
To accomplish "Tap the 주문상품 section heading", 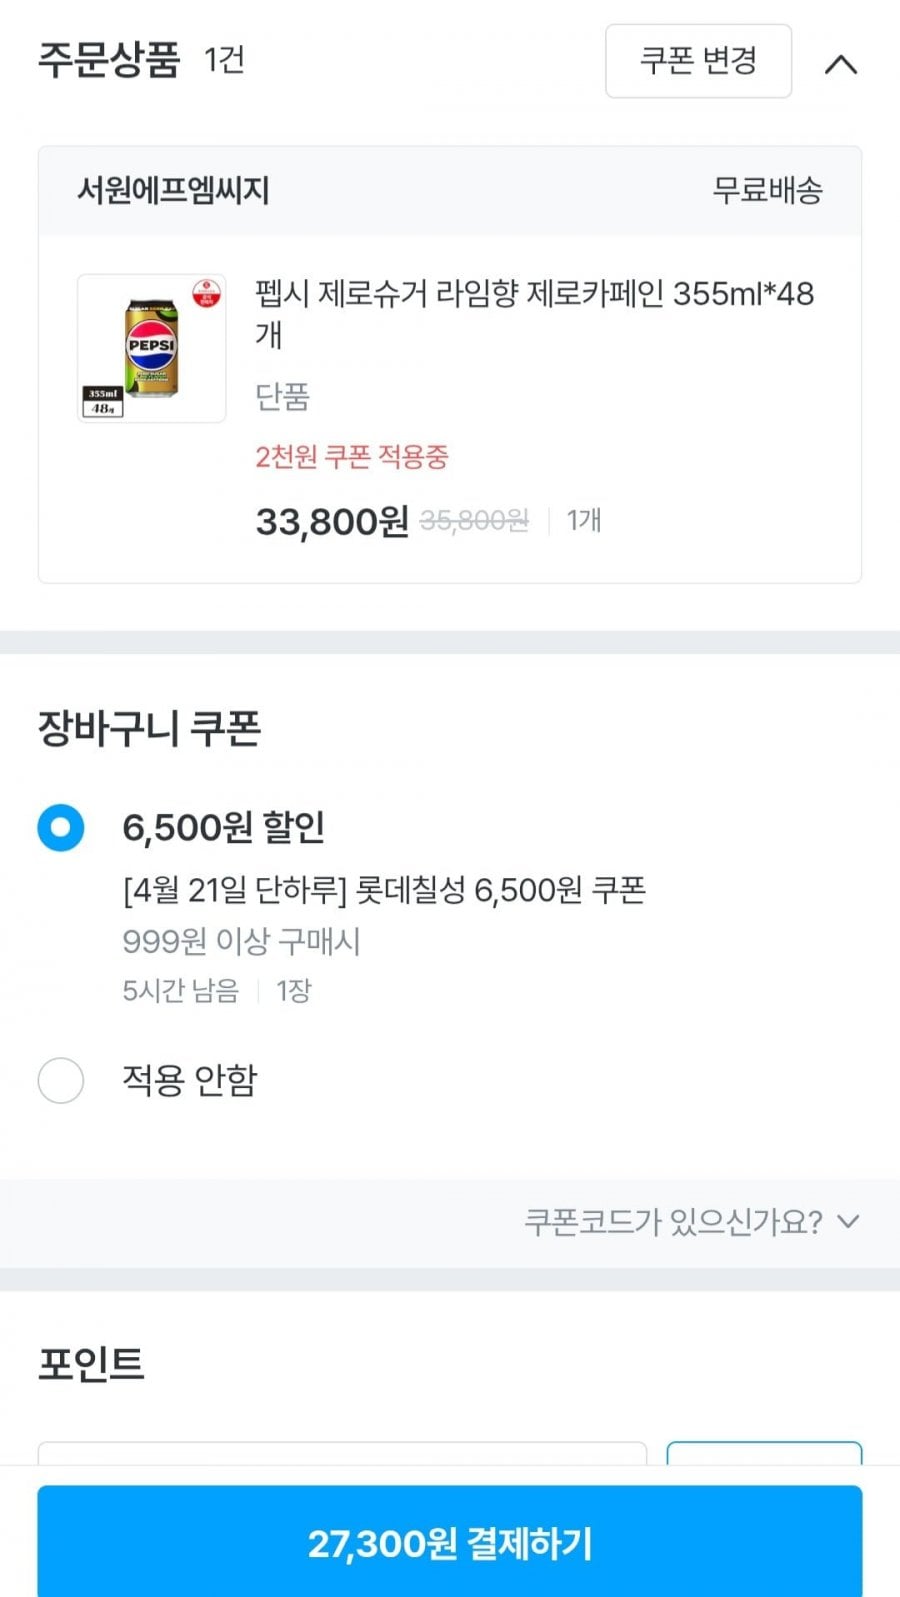I will 109,60.
